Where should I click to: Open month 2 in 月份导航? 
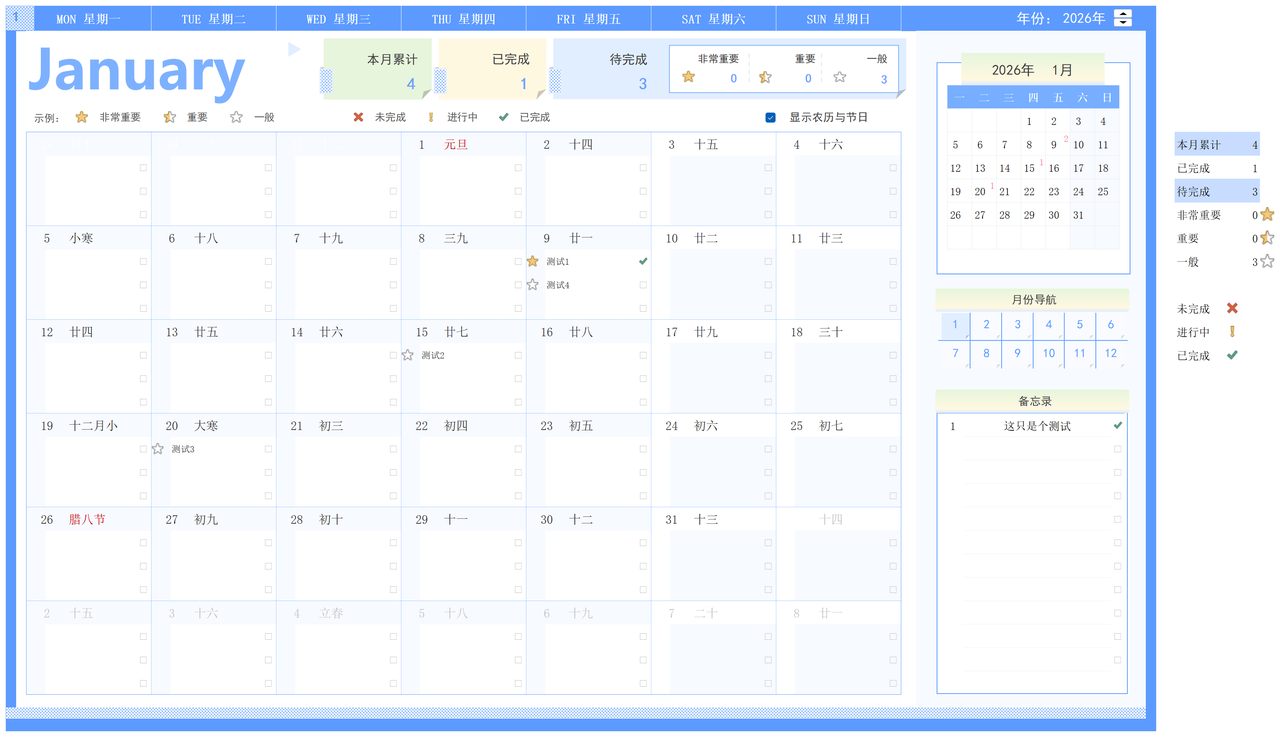click(986, 325)
